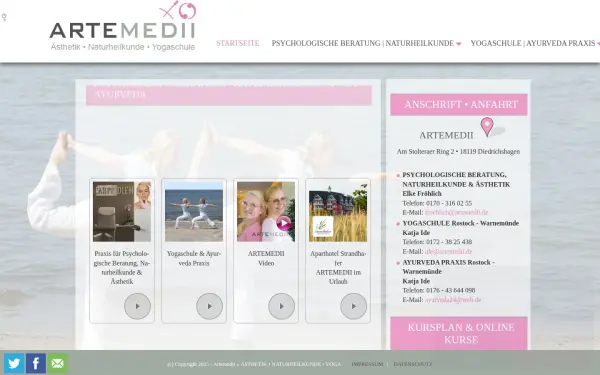Click the pink map pin icon

click(487, 127)
